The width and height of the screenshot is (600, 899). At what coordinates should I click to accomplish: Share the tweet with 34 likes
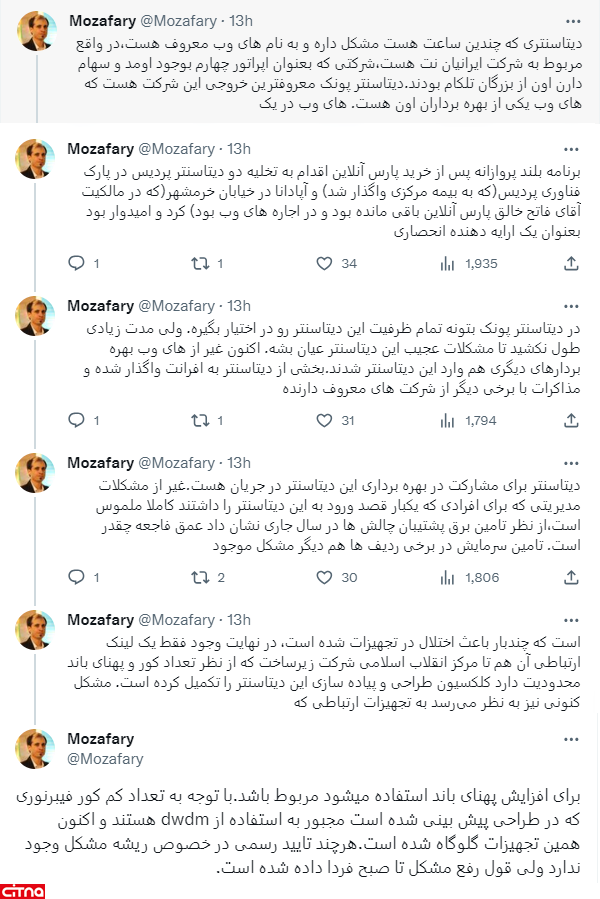pos(571,264)
